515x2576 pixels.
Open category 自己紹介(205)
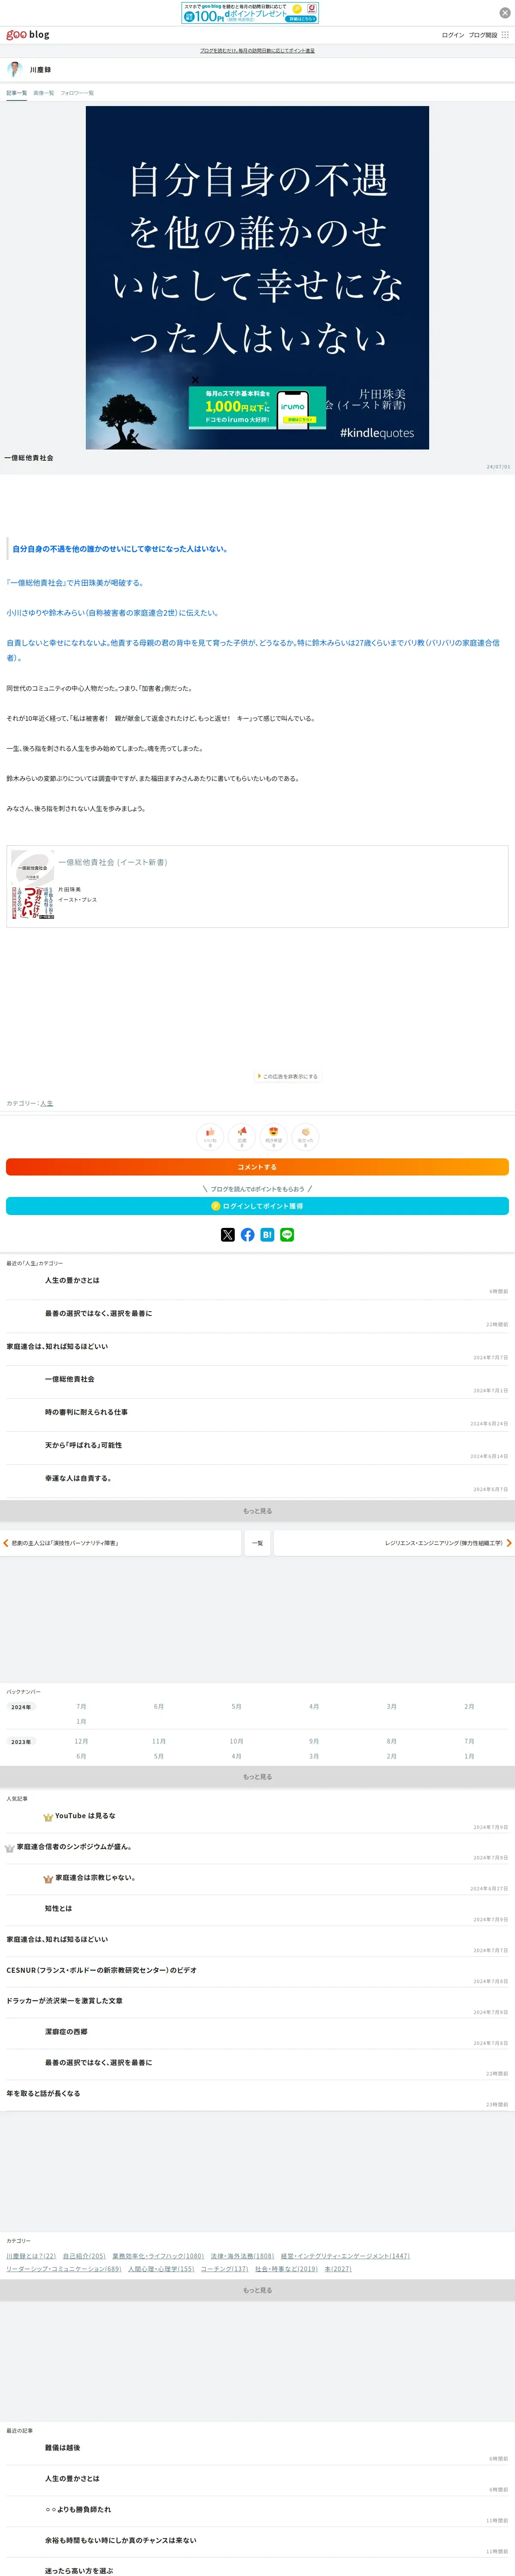84,2256
